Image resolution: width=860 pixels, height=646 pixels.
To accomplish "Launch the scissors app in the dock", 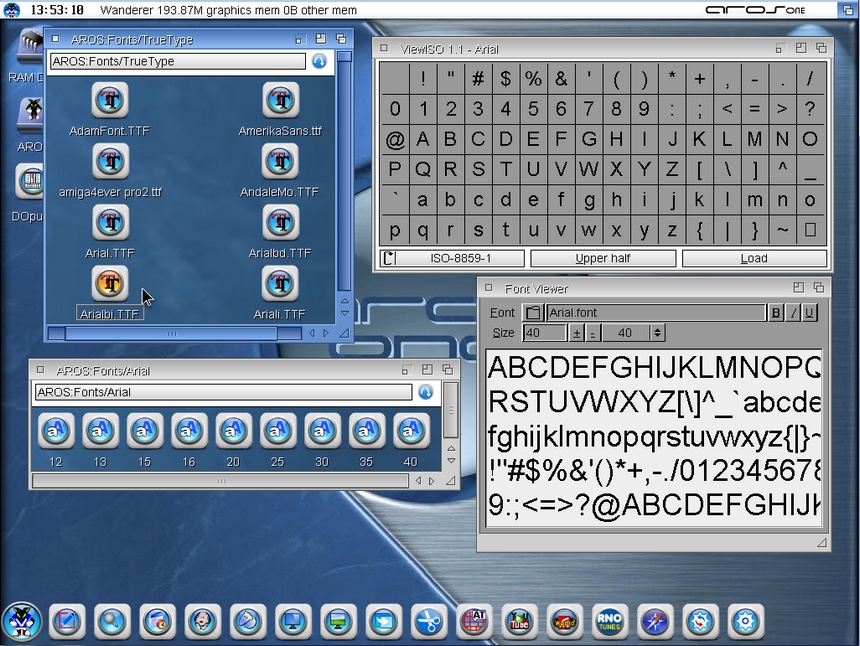I will [x=429, y=621].
